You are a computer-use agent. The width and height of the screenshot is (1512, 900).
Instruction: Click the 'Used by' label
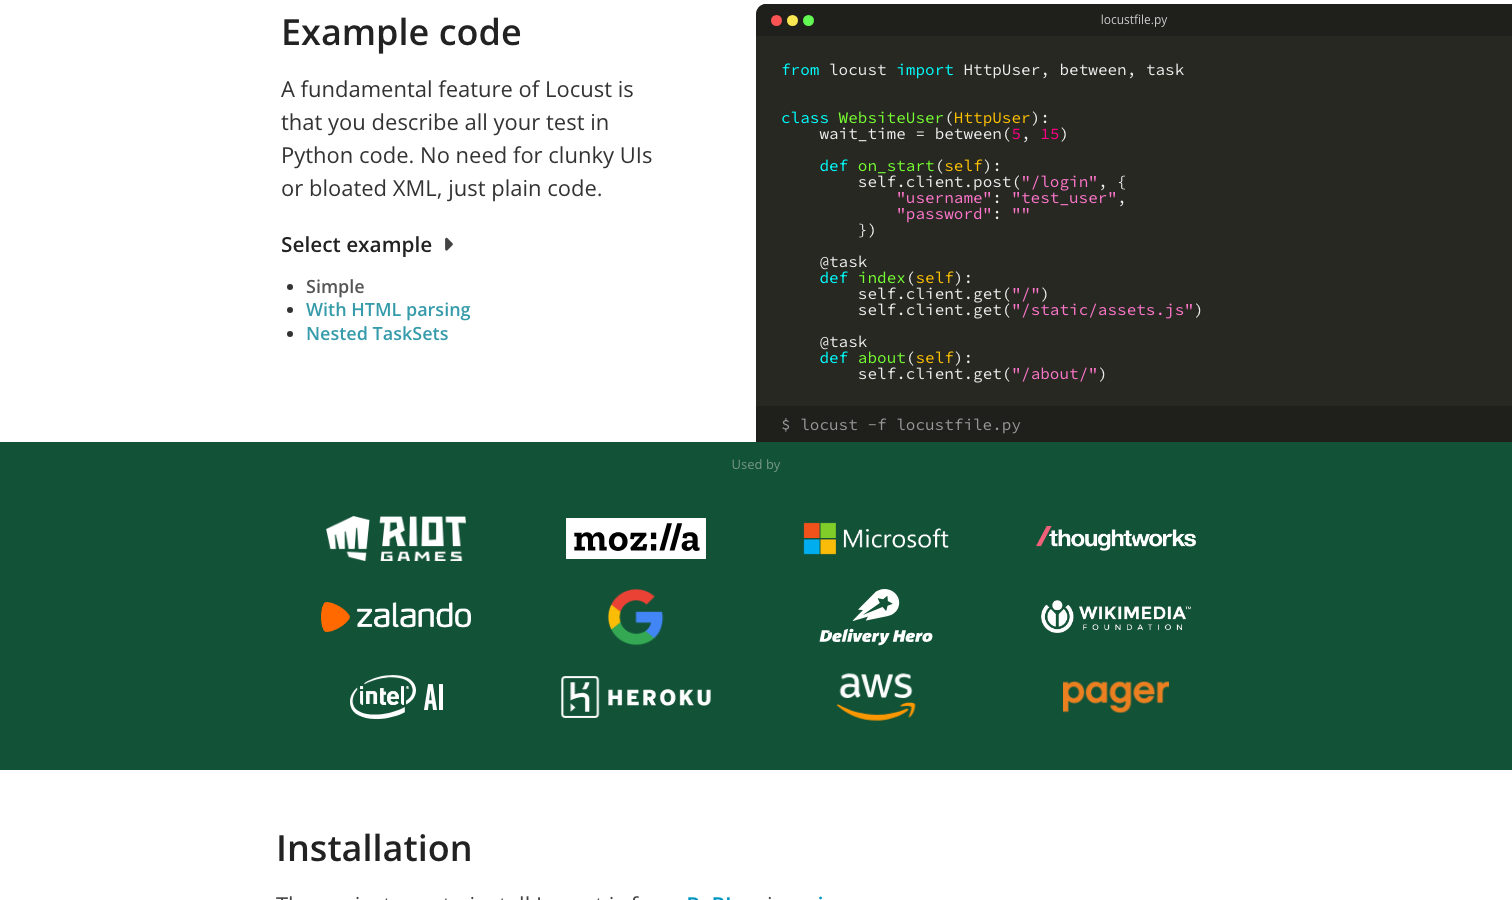pyautogui.click(x=756, y=465)
